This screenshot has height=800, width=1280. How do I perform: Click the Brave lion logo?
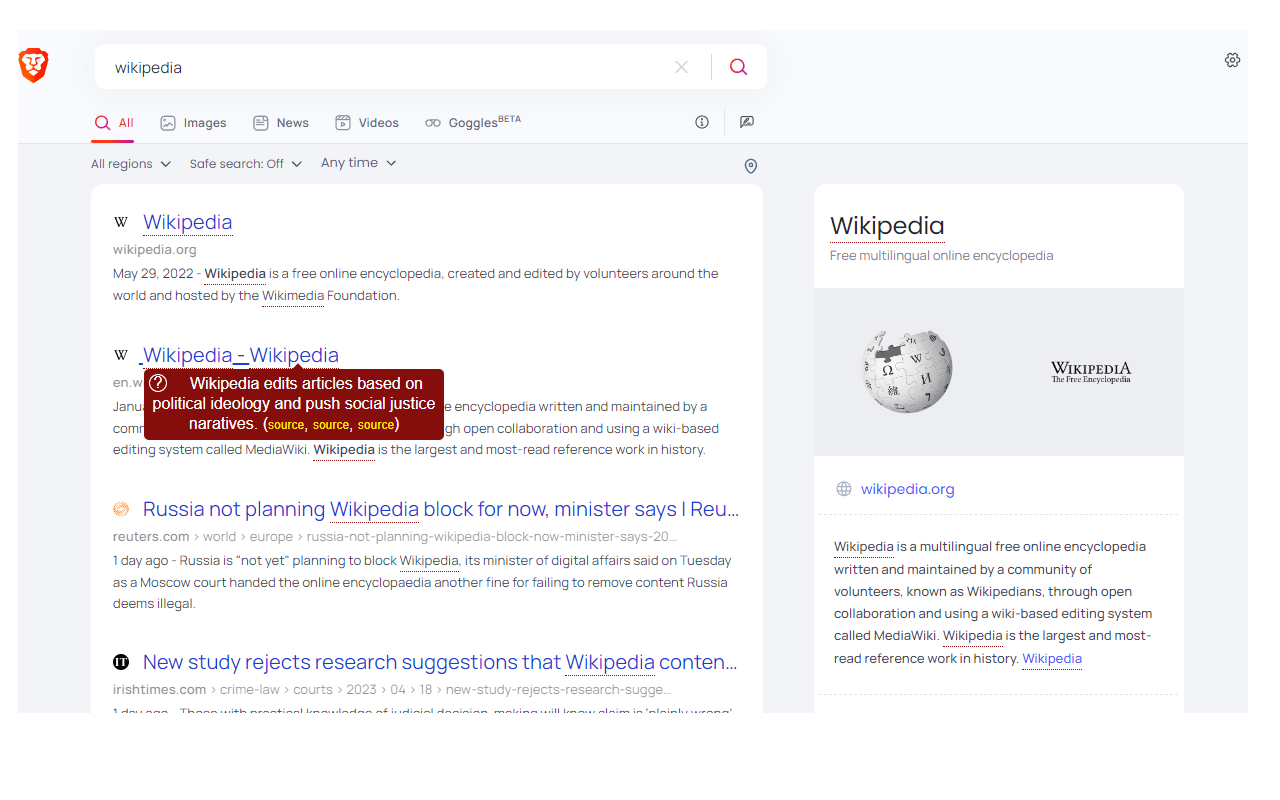[x=34, y=66]
